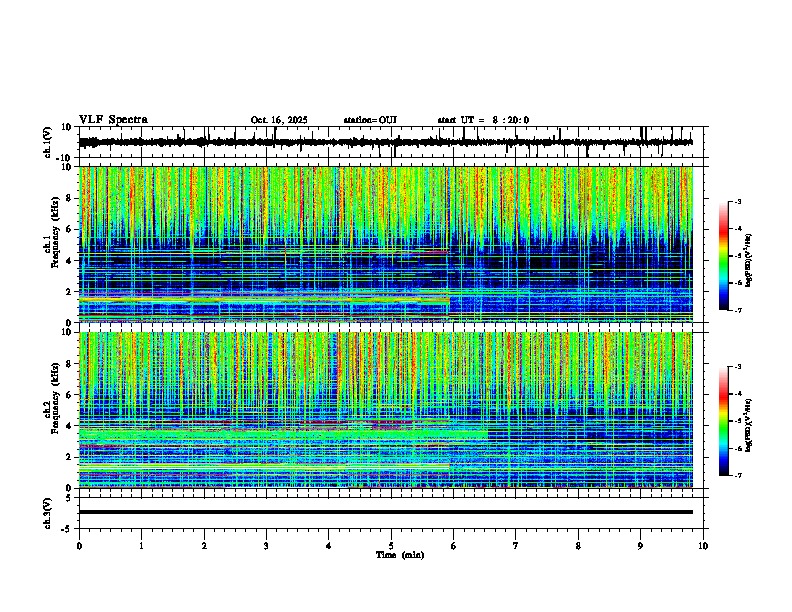792x612 pixels.
Task: Click time axis tick label "0"
Action: pos(79,546)
